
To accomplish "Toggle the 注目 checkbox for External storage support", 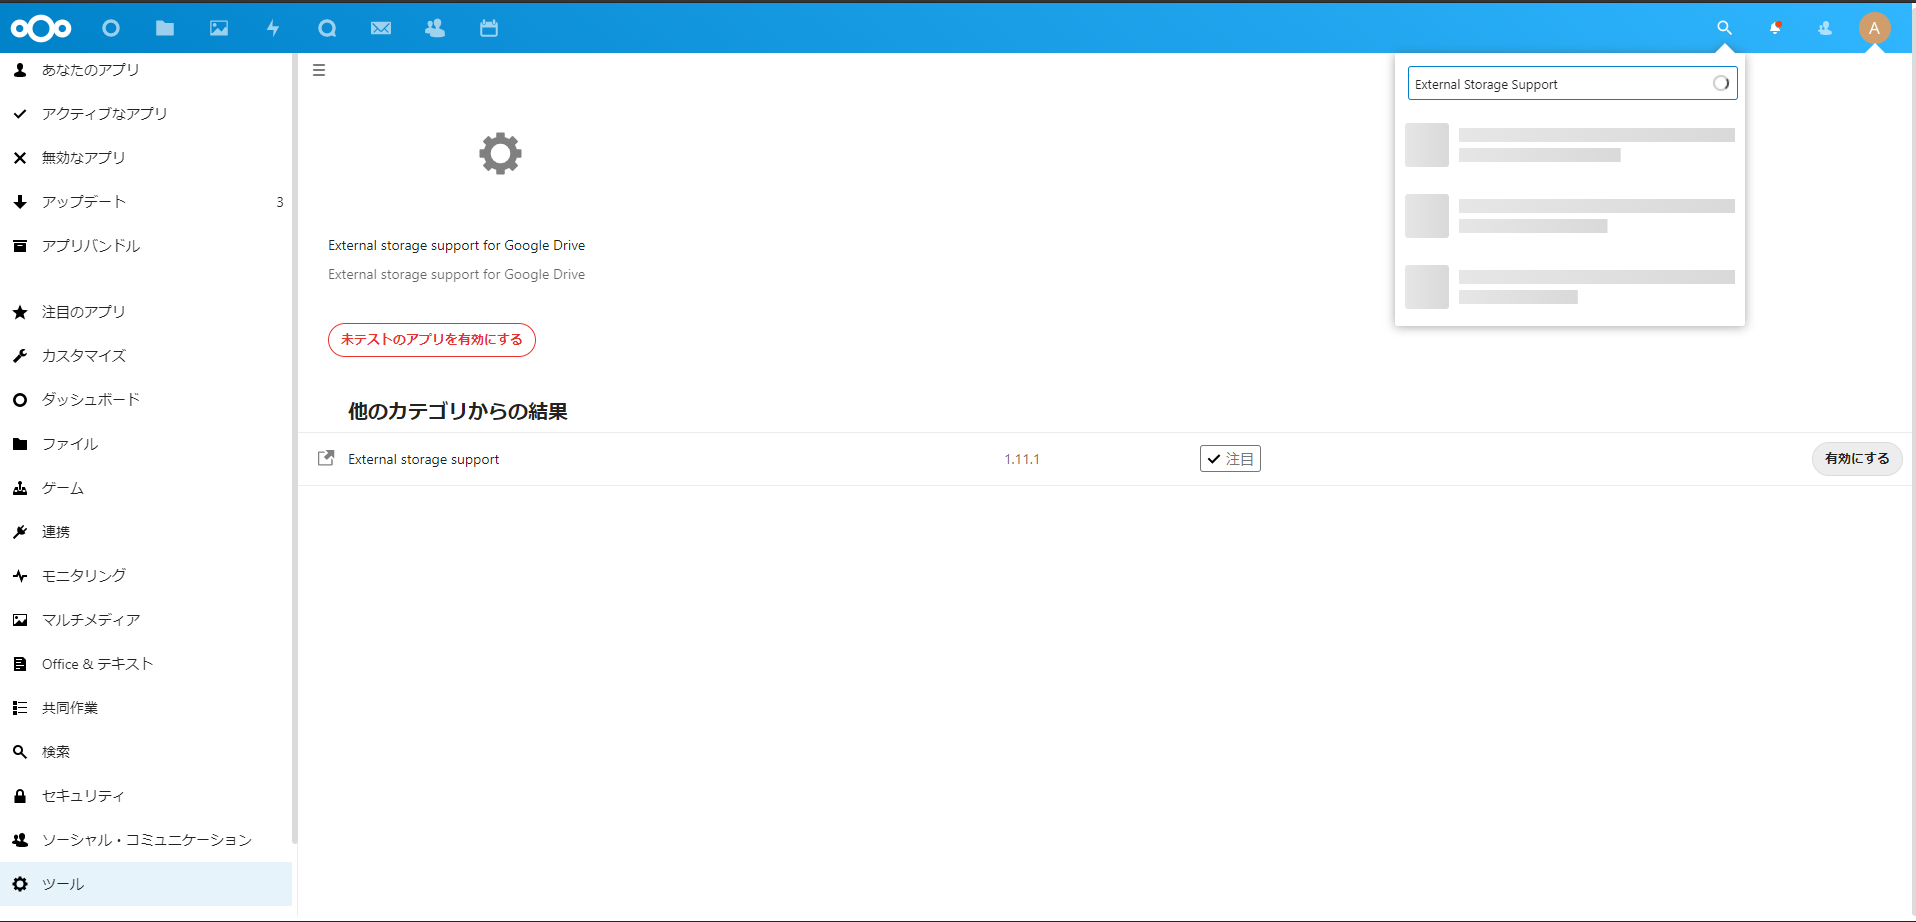I will click(1230, 458).
